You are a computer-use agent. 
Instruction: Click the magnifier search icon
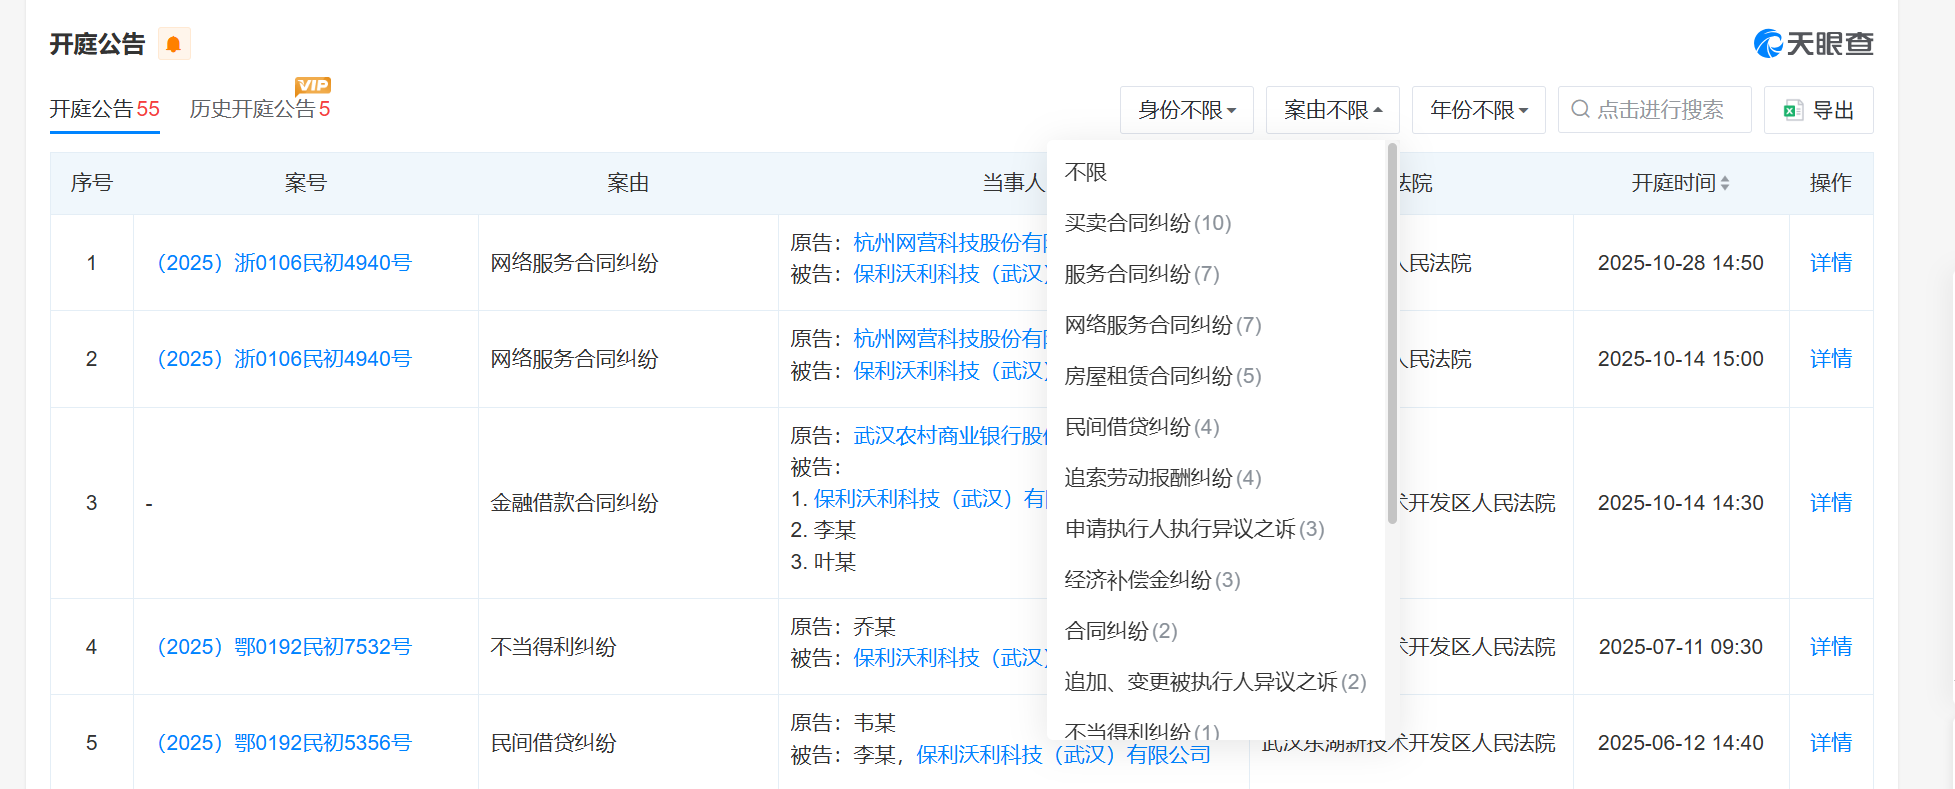click(1580, 109)
